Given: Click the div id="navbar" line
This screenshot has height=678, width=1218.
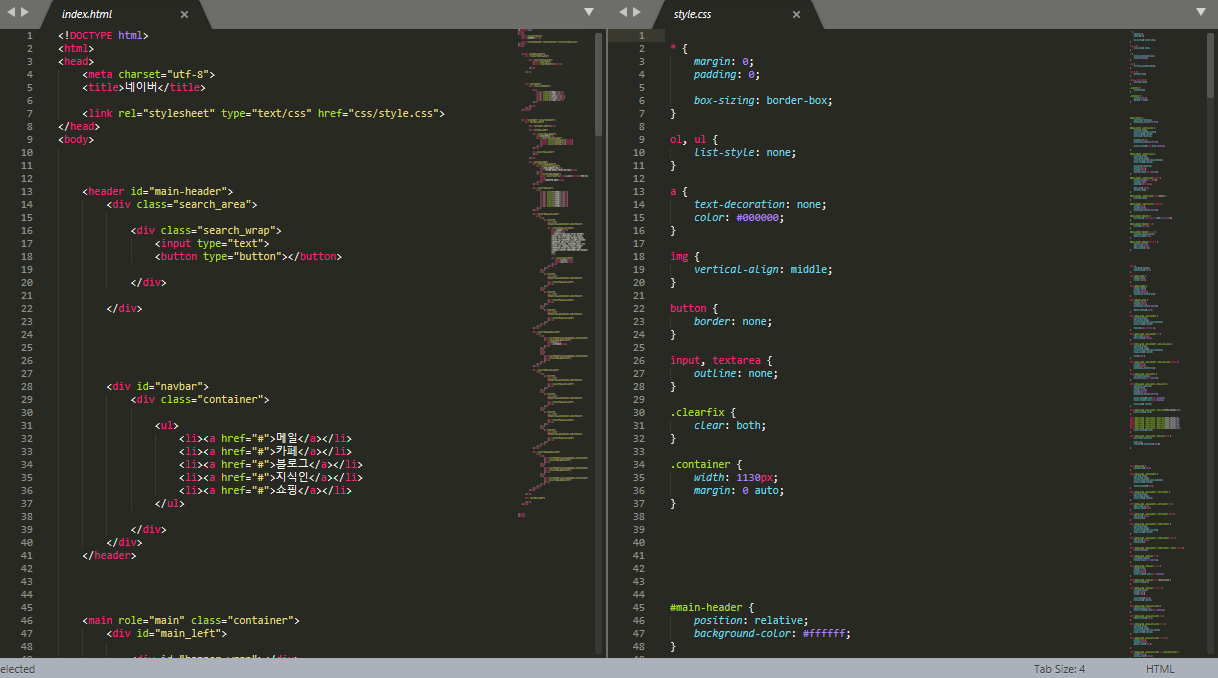Looking at the screenshot, I should click(x=157, y=386).
